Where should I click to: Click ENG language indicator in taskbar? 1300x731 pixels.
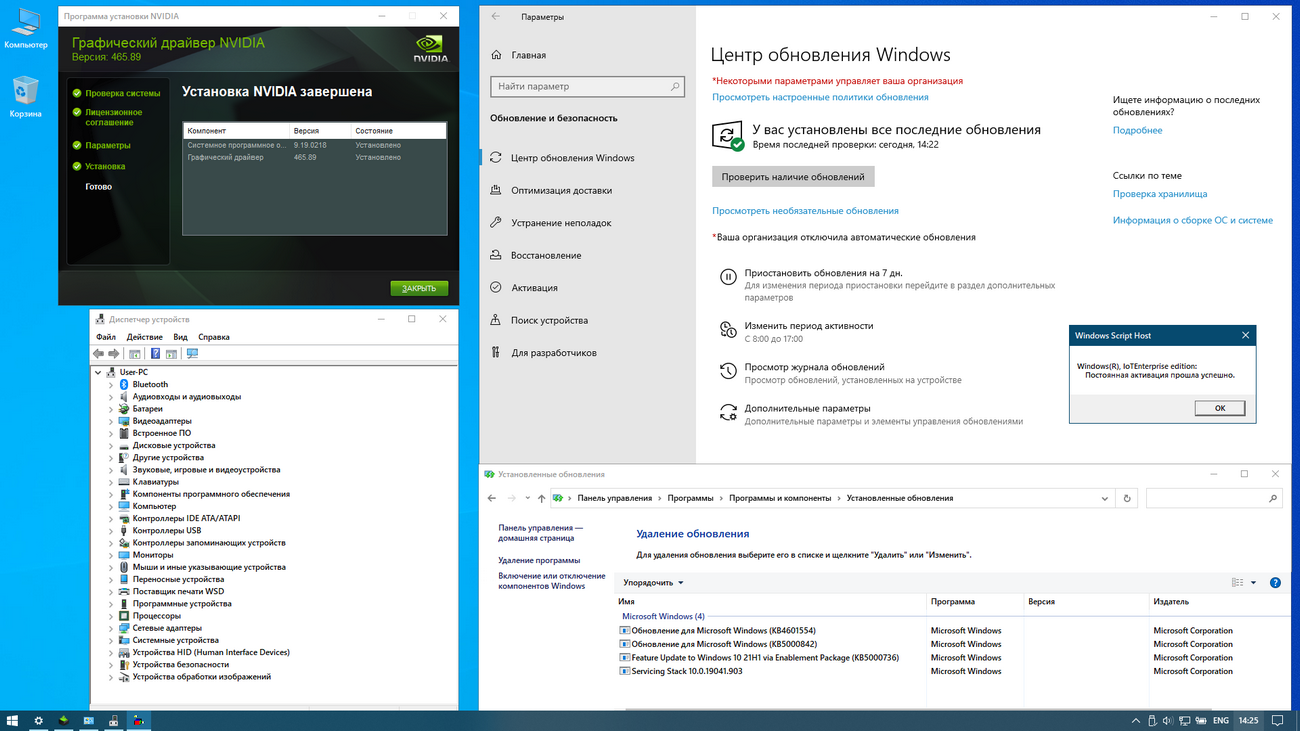pyautogui.click(x=1220, y=720)
